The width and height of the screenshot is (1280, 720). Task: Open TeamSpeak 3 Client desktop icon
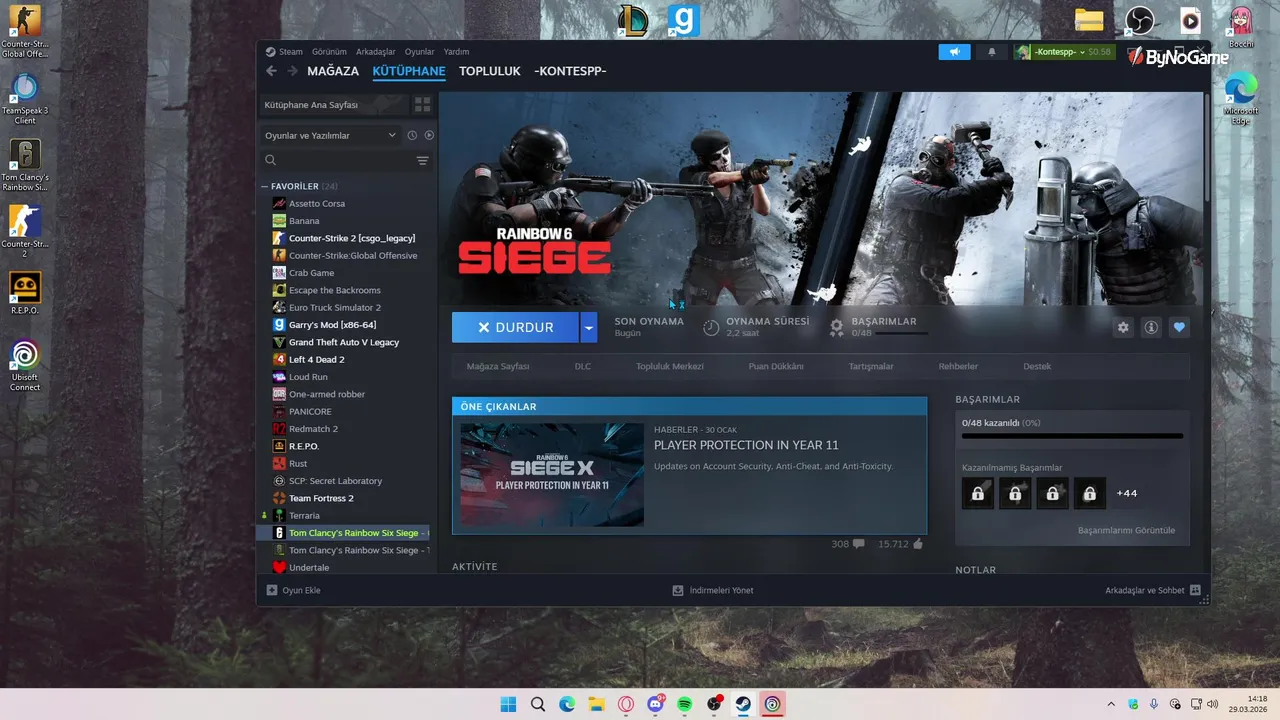(25, 98)
